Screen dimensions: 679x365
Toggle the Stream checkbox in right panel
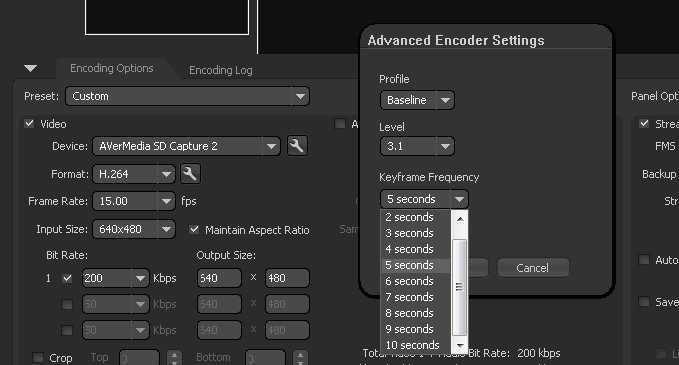[644, 124]
